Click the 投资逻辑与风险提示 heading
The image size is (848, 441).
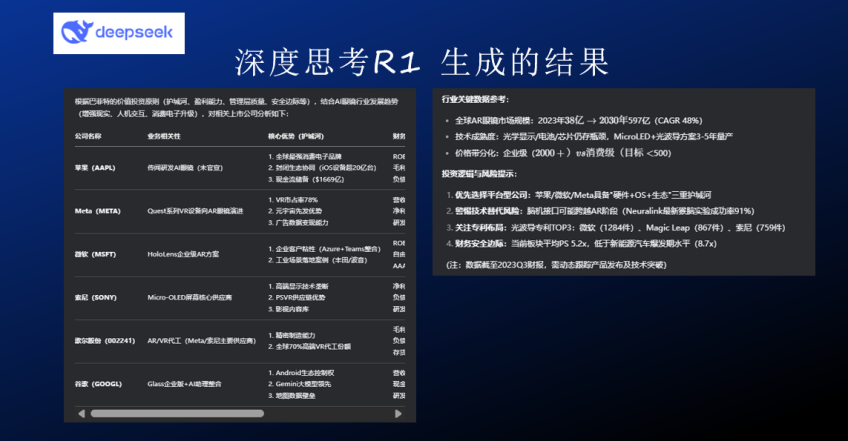pos(479,174)
